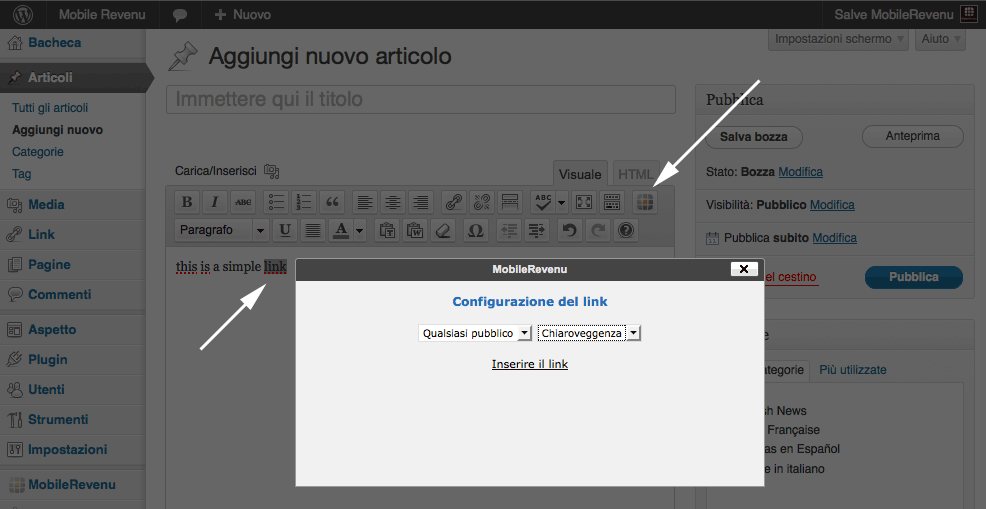Image resolution: width=986 pixels, height=509 pixels.
Task: Align text right
Action: click(421, 202)
